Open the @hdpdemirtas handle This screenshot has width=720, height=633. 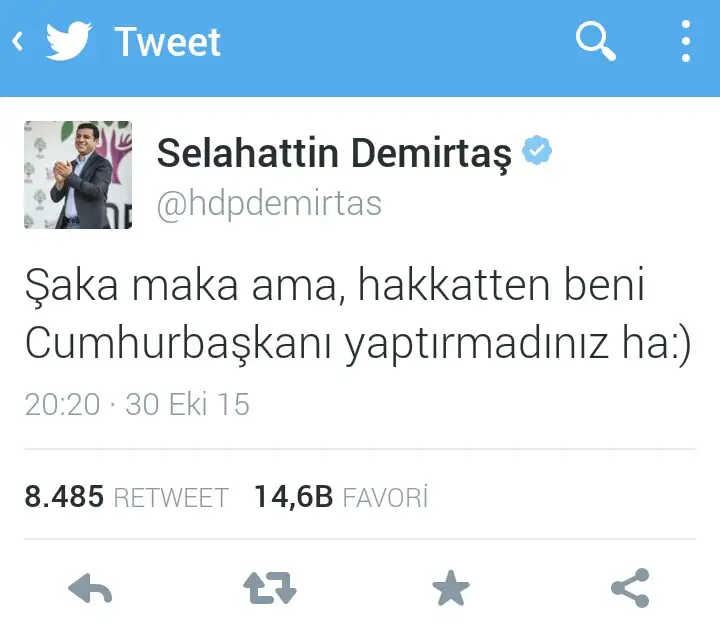[269, 203]
